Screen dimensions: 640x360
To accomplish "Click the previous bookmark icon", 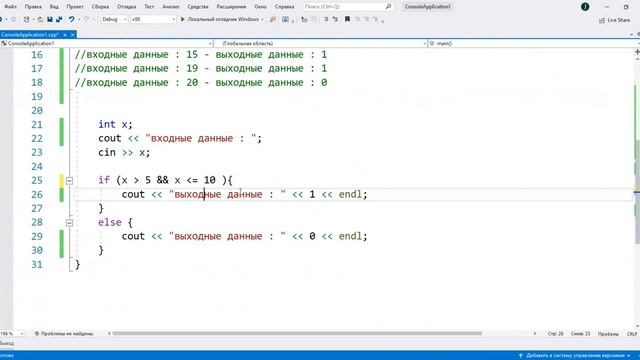I will tap(357, 19).
